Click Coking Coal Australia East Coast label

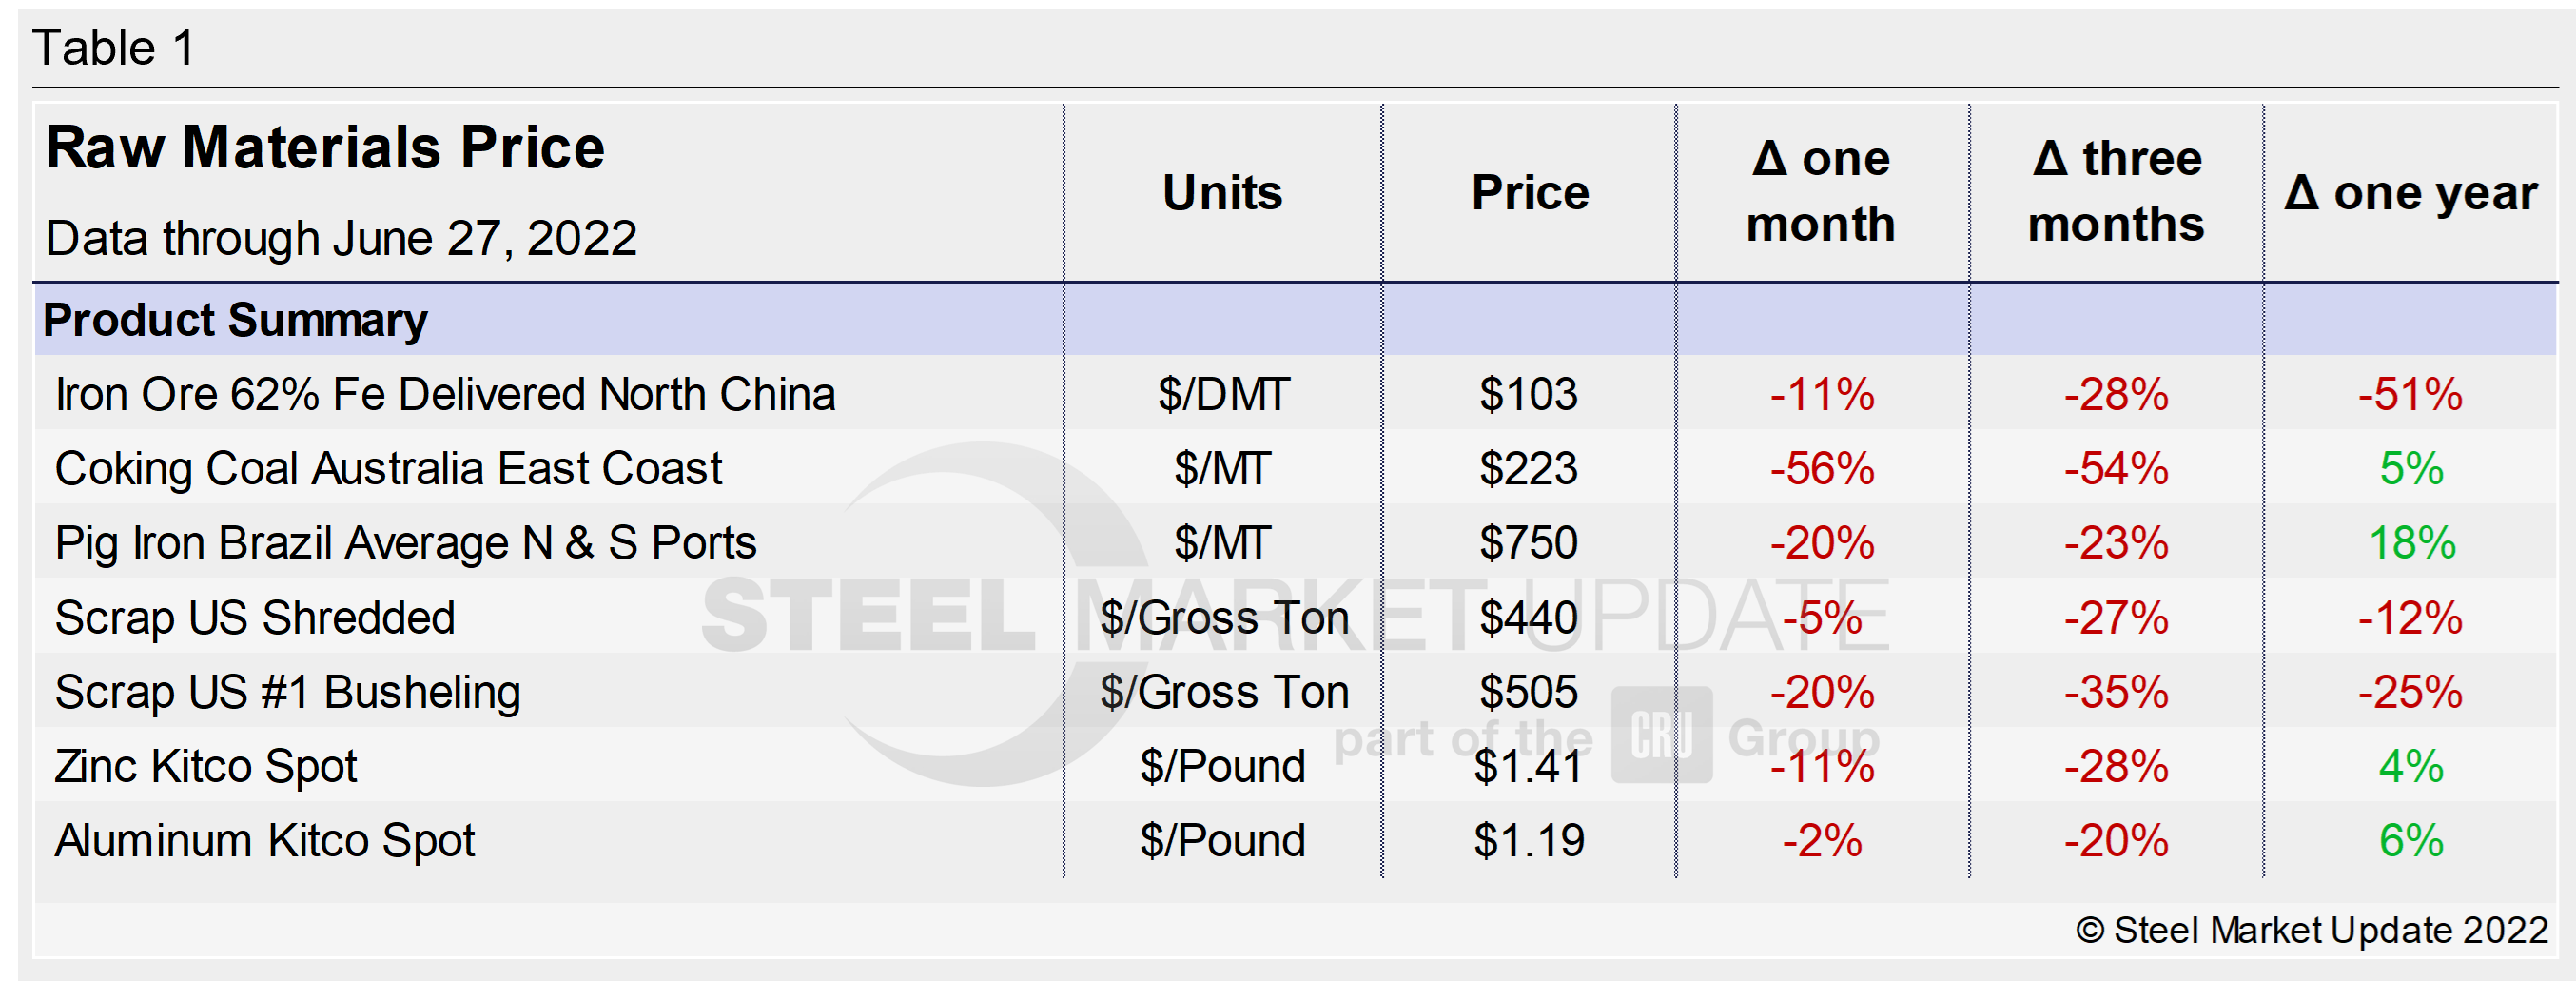tap(388, 468)
